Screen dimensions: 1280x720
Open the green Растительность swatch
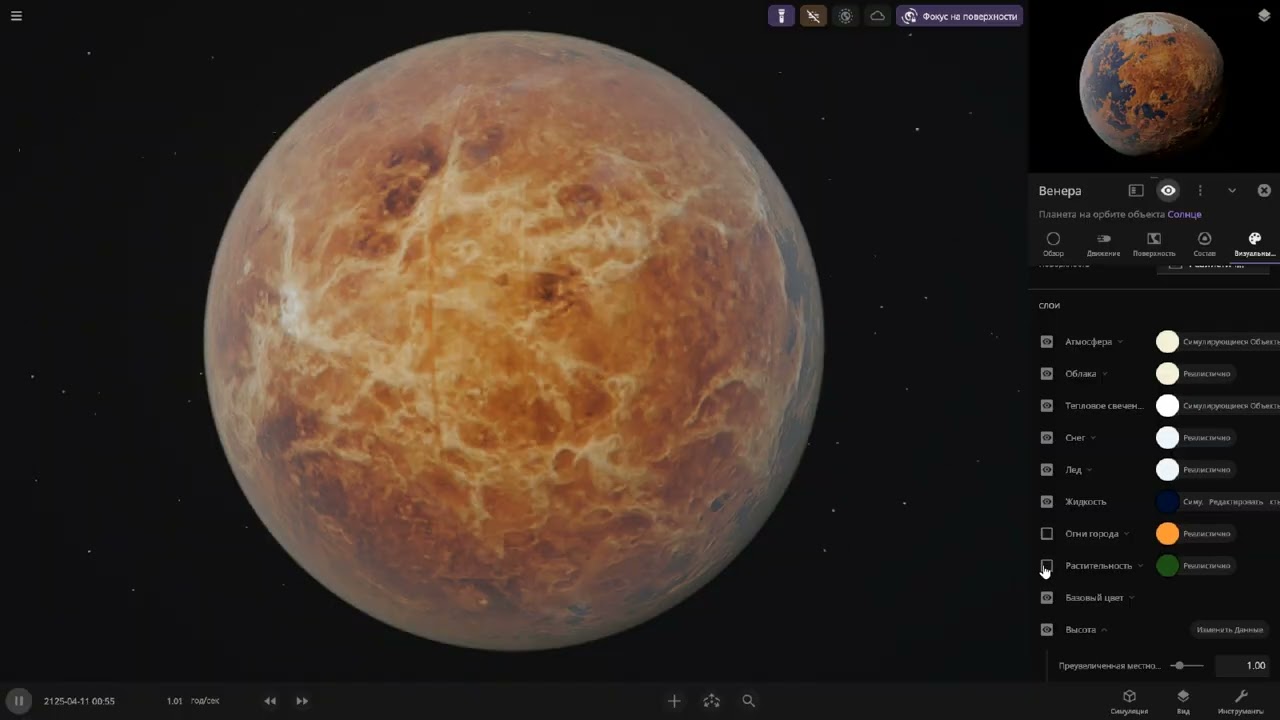coord(1167,566)
